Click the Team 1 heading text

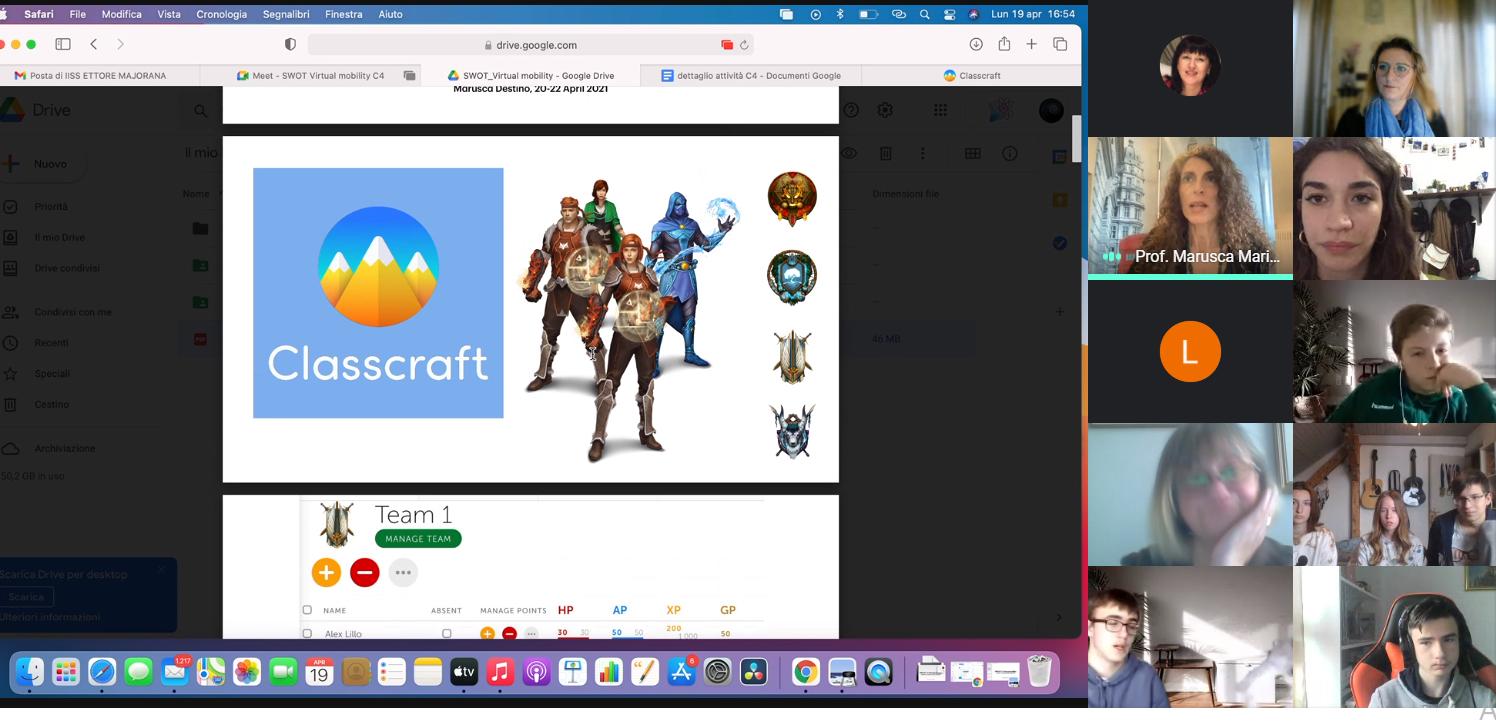[x=413, y=515]
